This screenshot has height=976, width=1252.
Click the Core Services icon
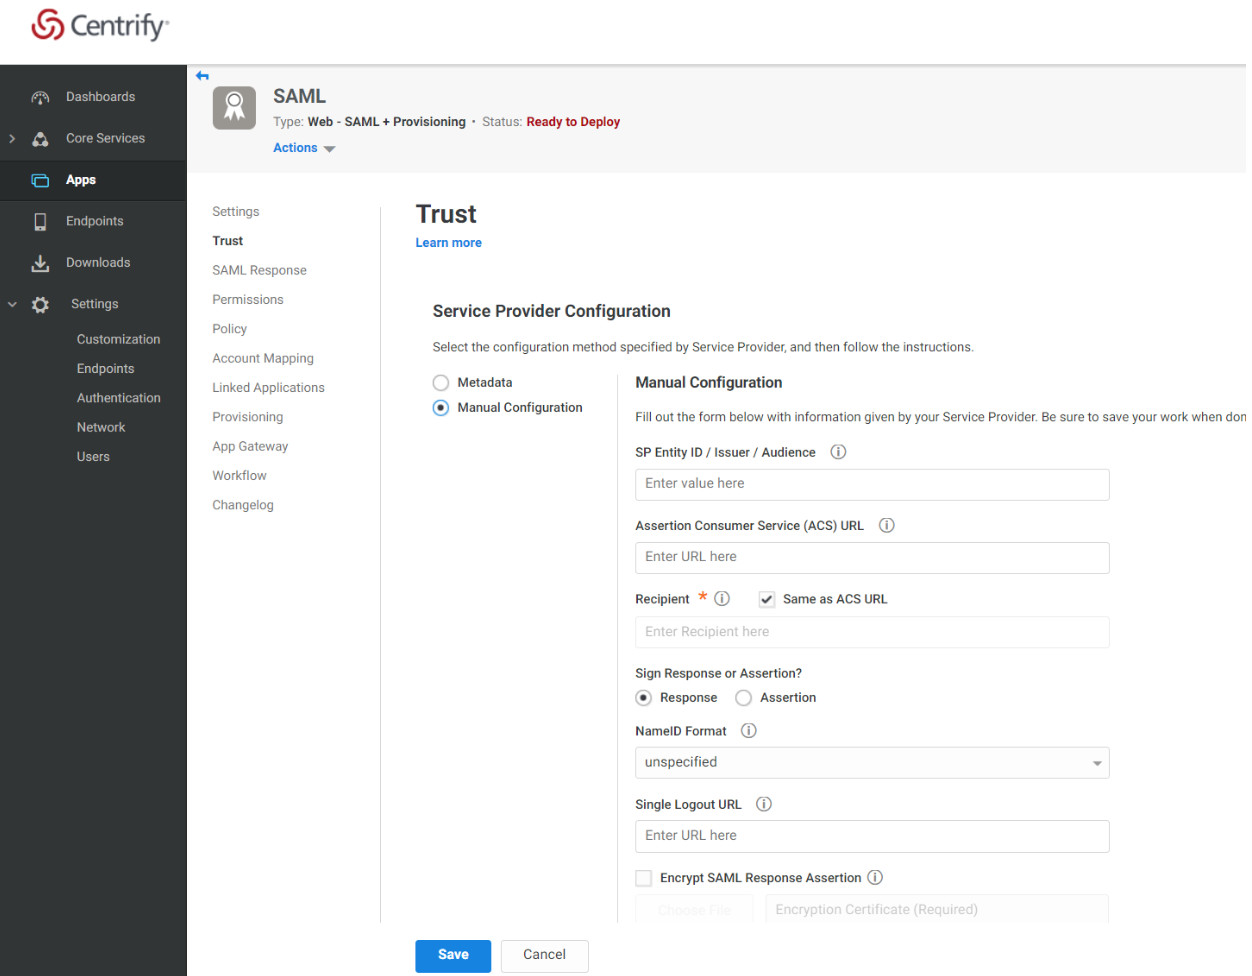click(40, 139)
